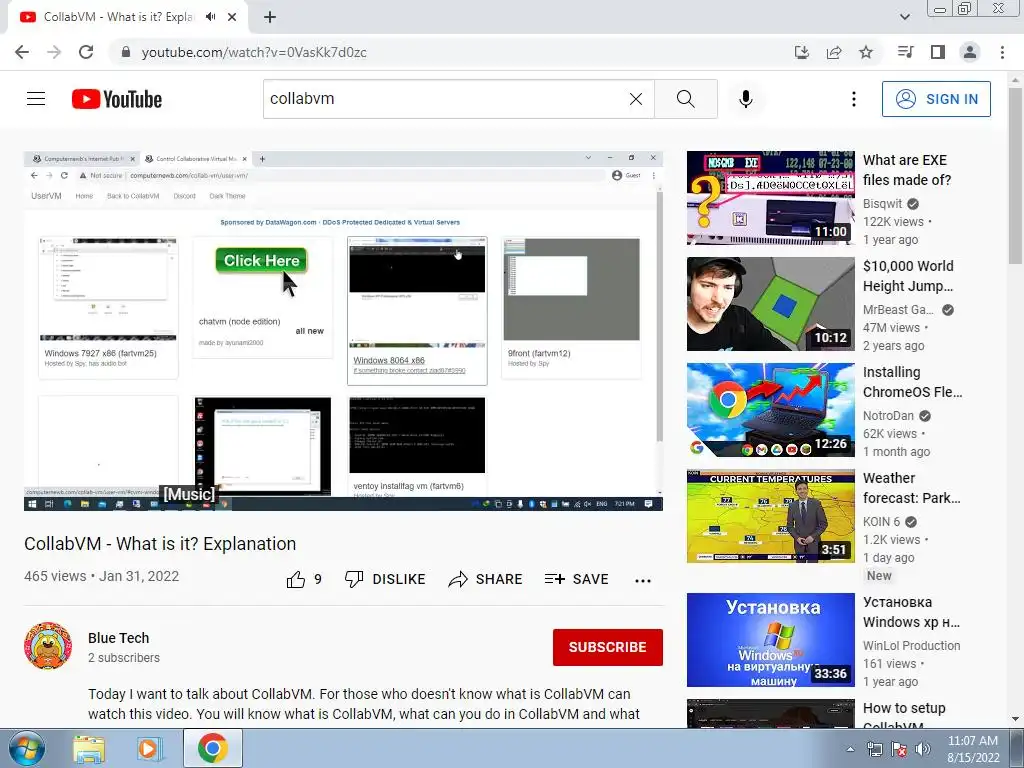Image resolution: width=1024 pixels, height=768 pixels.
Task: Open the WinLol Production channel name
Action: point(912,645)
